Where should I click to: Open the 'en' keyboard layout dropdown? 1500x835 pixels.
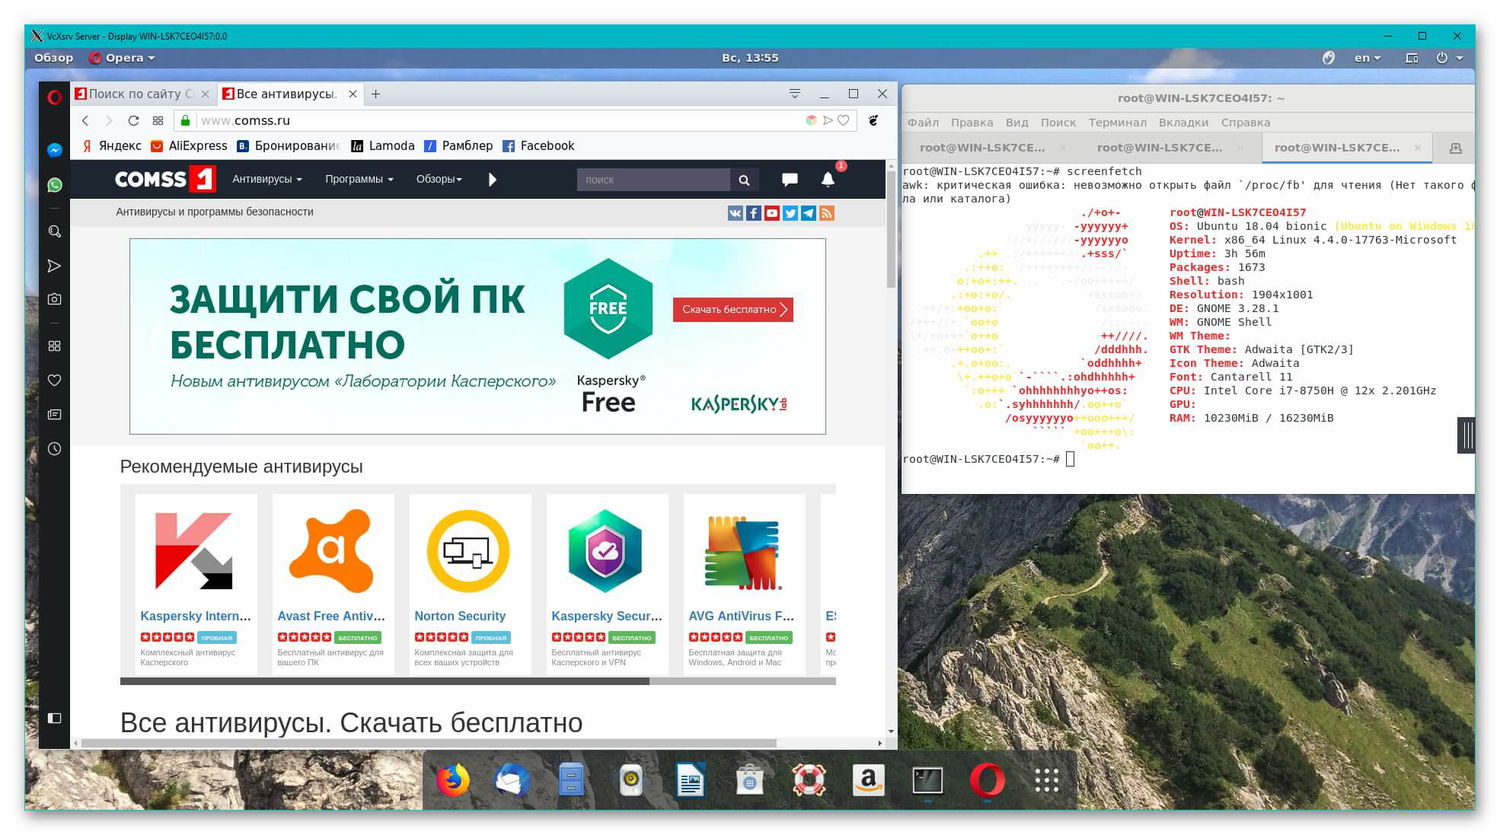click(x=1367, y=58)
